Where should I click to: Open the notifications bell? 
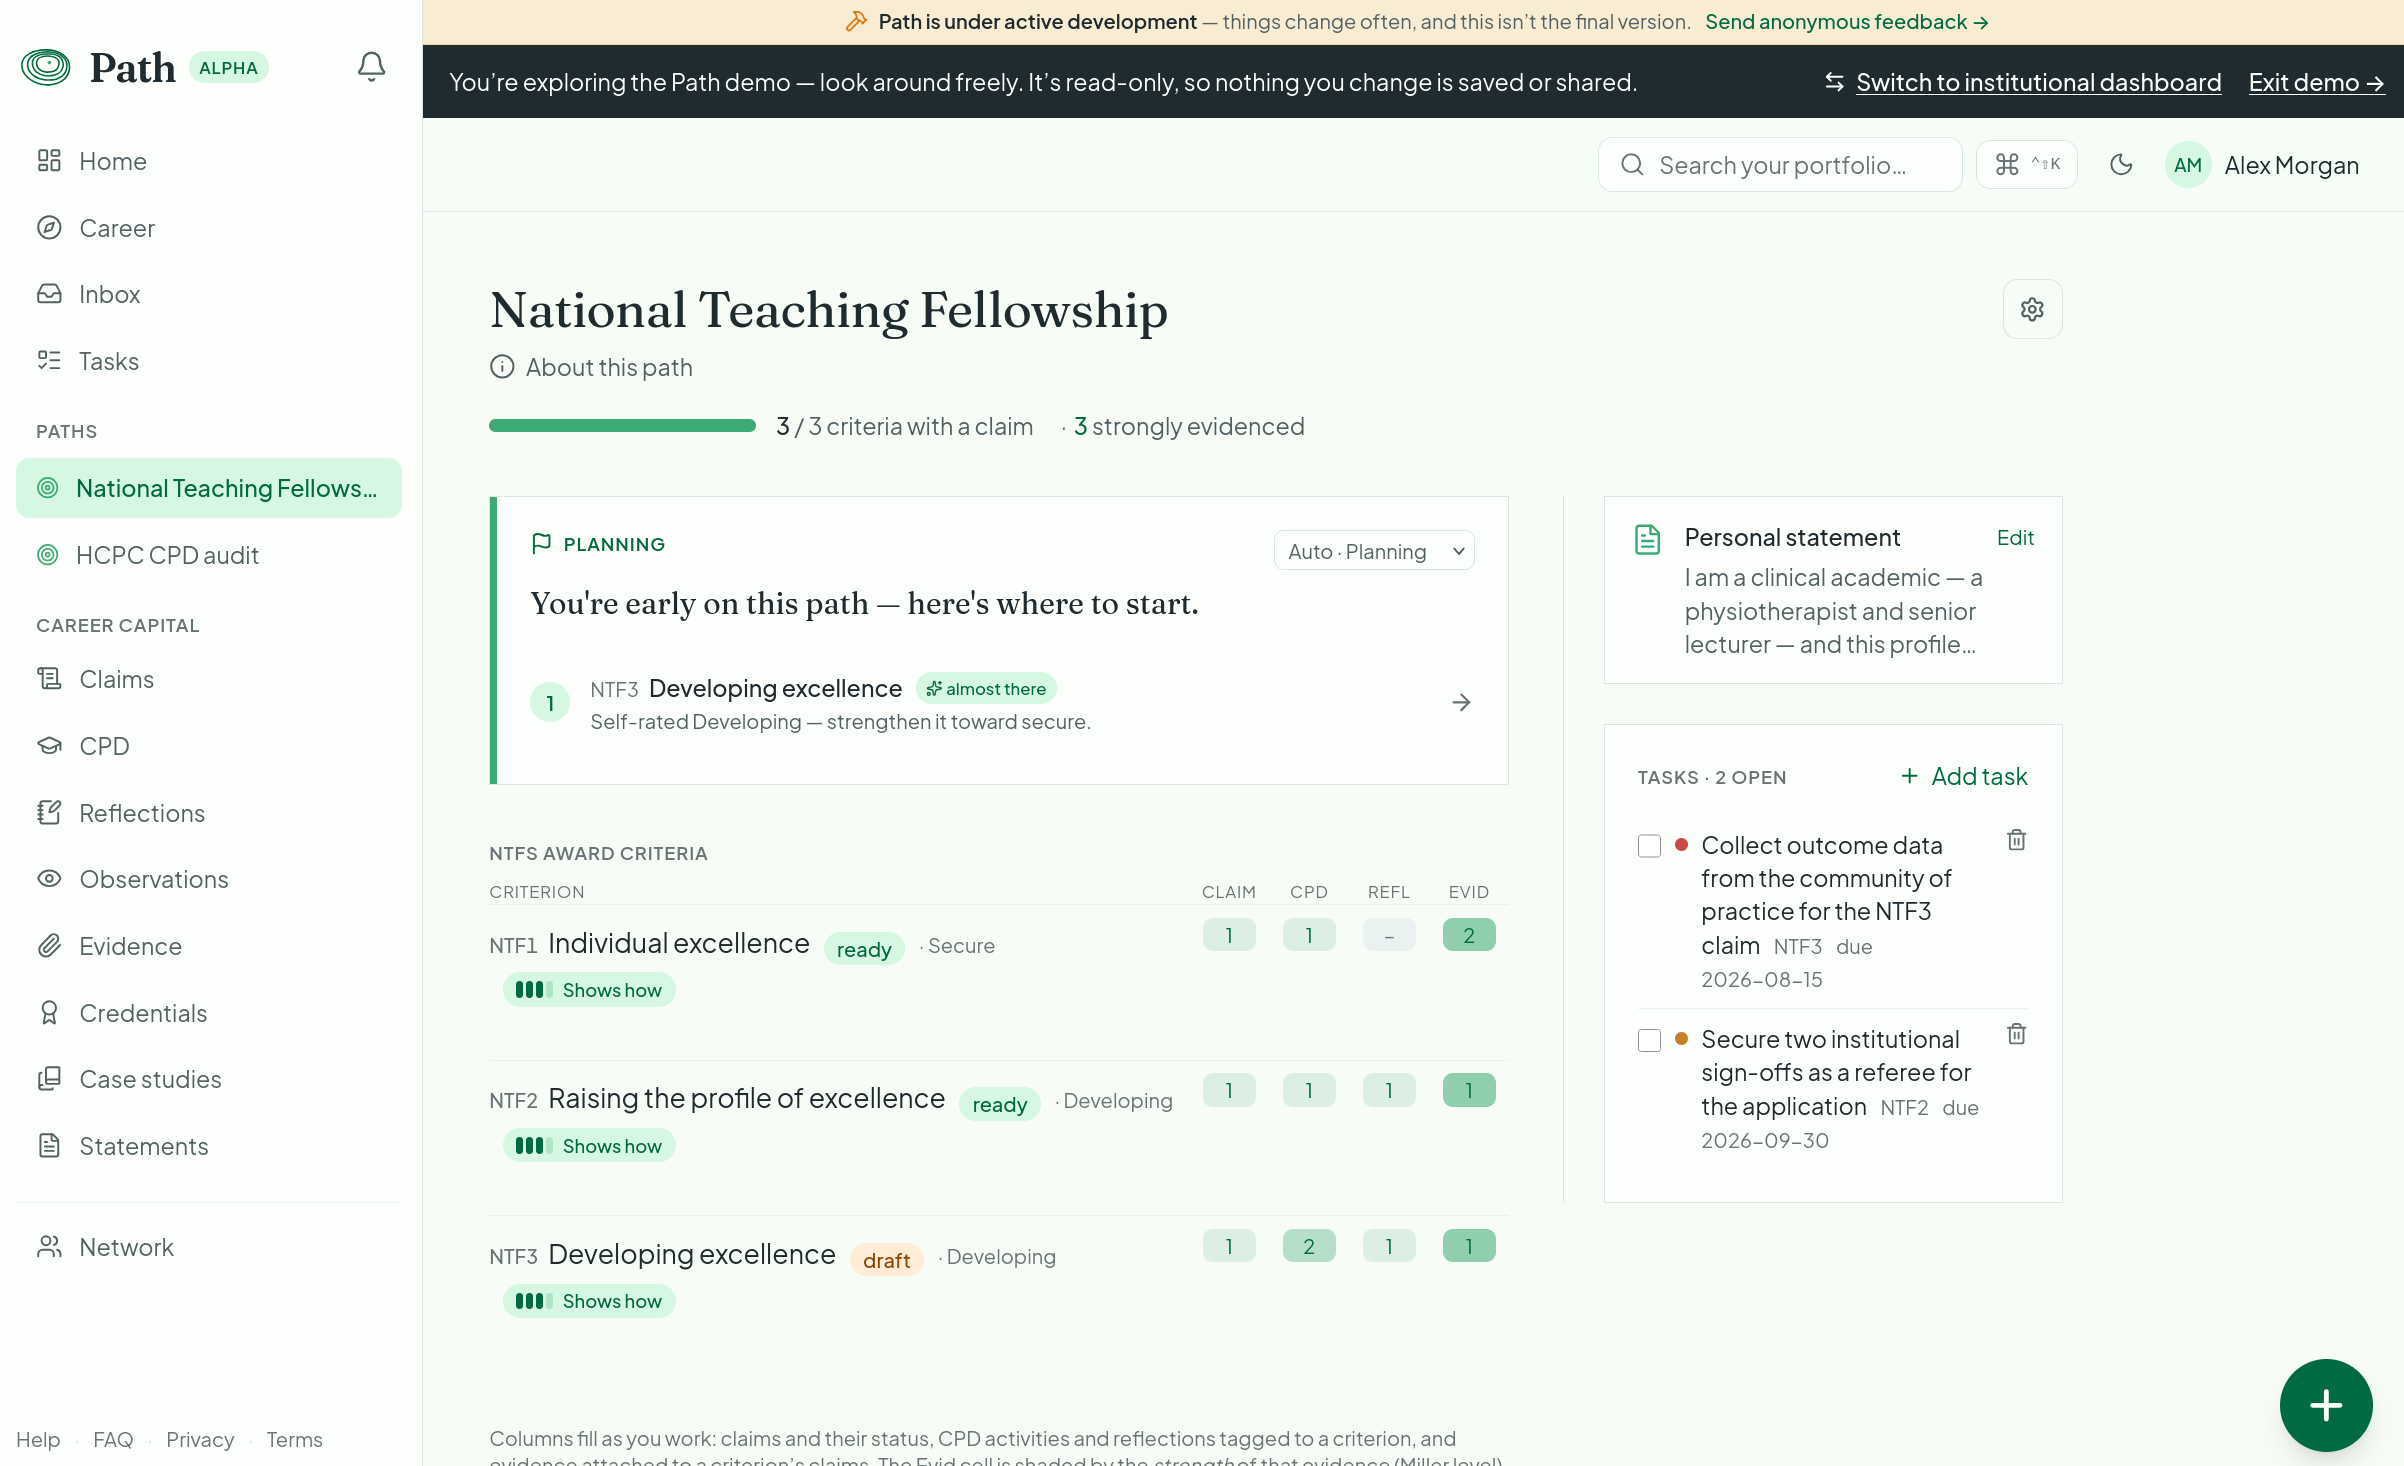pyautogui.click(x=371, y=66)
